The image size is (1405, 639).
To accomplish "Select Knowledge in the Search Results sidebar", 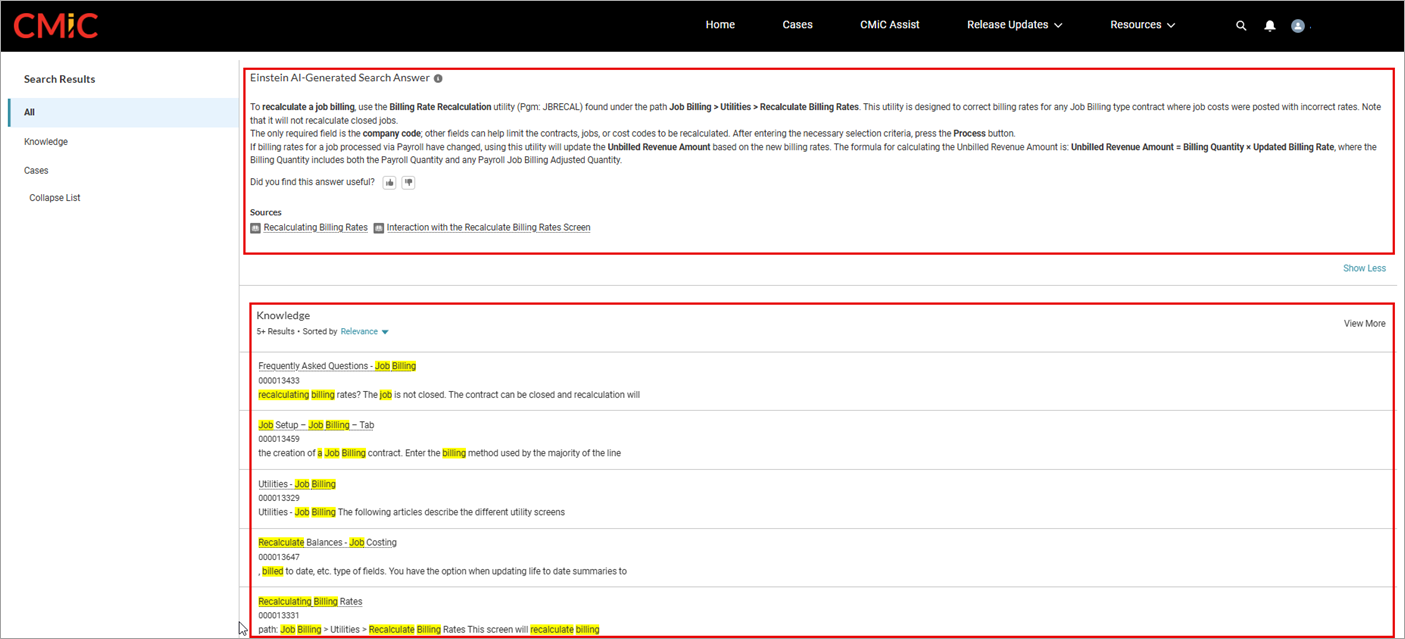I will point(46,142).
